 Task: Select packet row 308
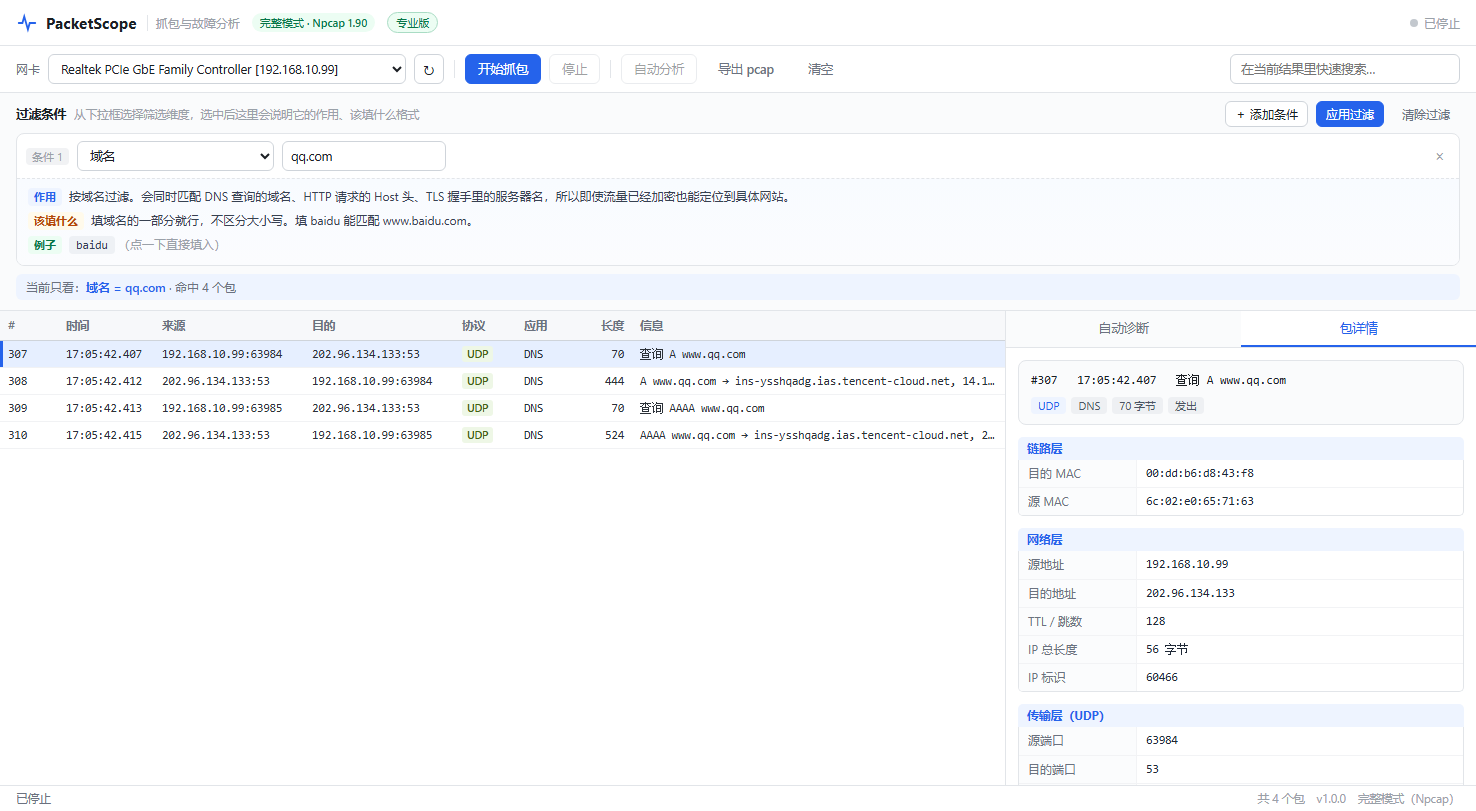click(502, 381)
